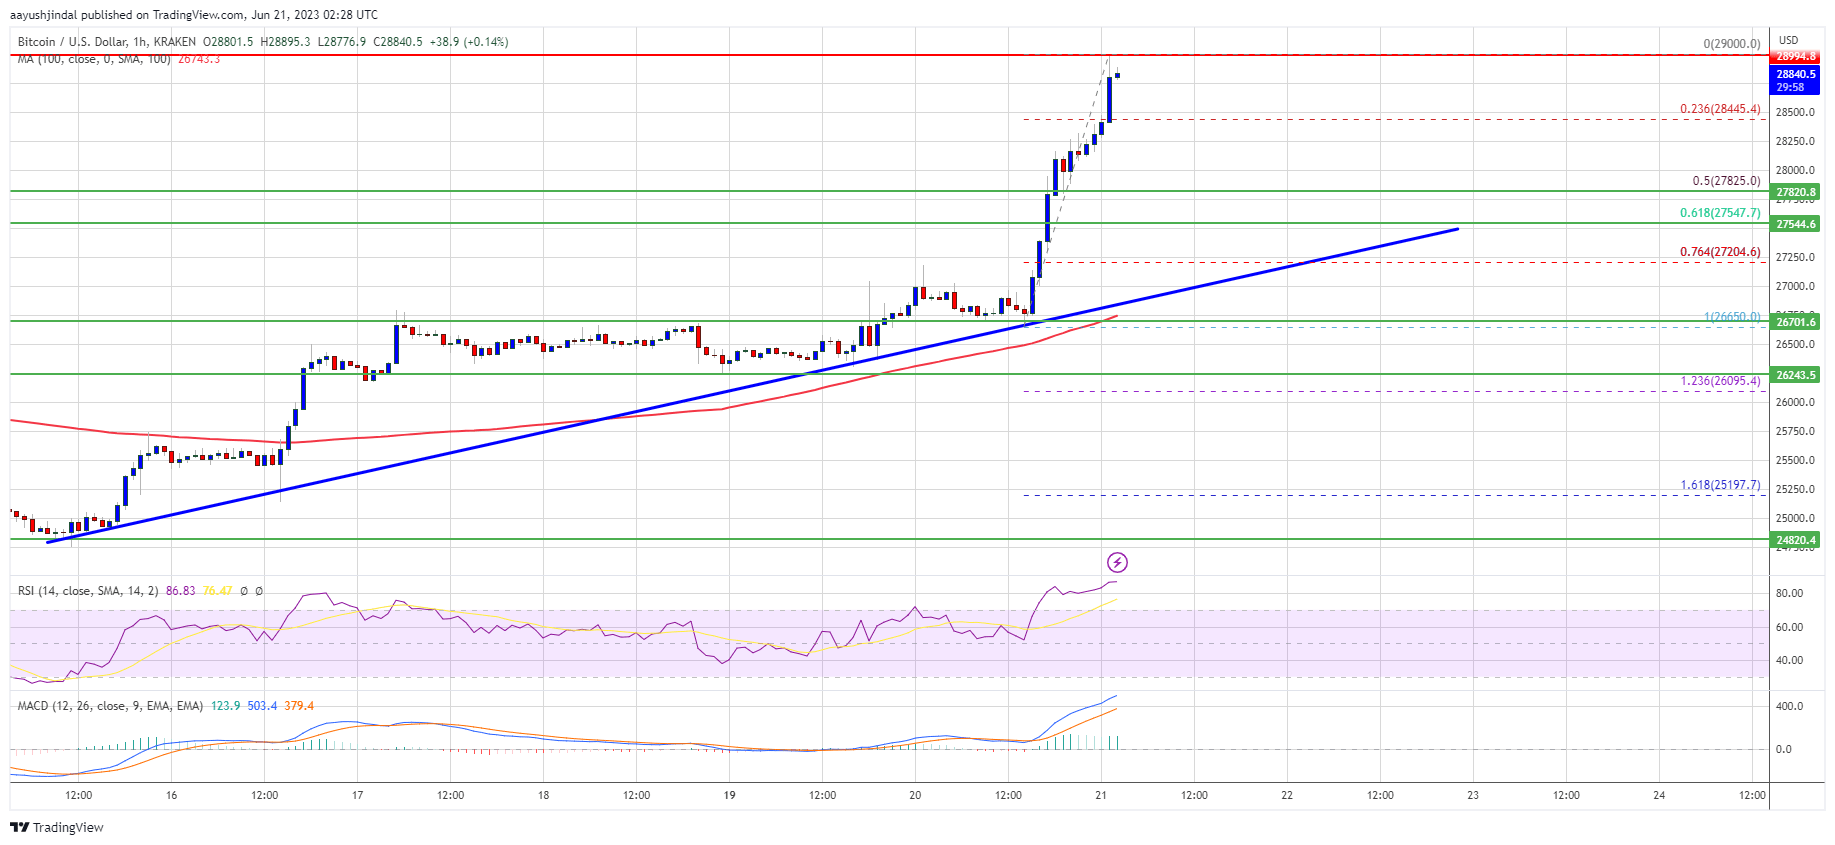The height and width of the screenshot is (845, 1835).
Task: Select the Fib 0.764(27204.6) label
Action: click(1720, 252)
